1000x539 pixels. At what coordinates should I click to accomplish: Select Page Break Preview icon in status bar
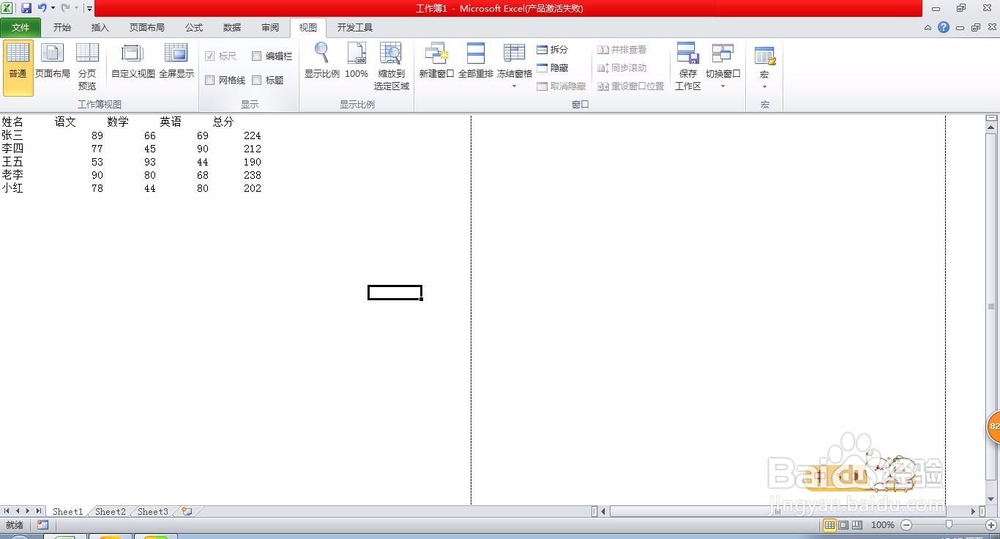(857, 525)
